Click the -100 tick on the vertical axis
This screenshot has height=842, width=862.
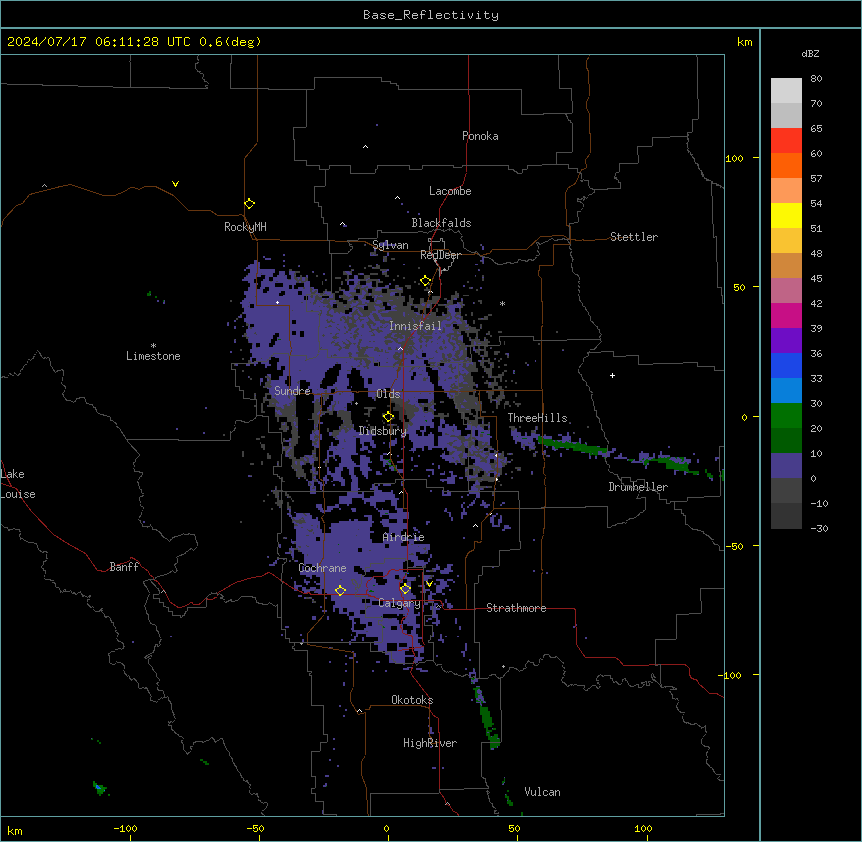(730, 675)
